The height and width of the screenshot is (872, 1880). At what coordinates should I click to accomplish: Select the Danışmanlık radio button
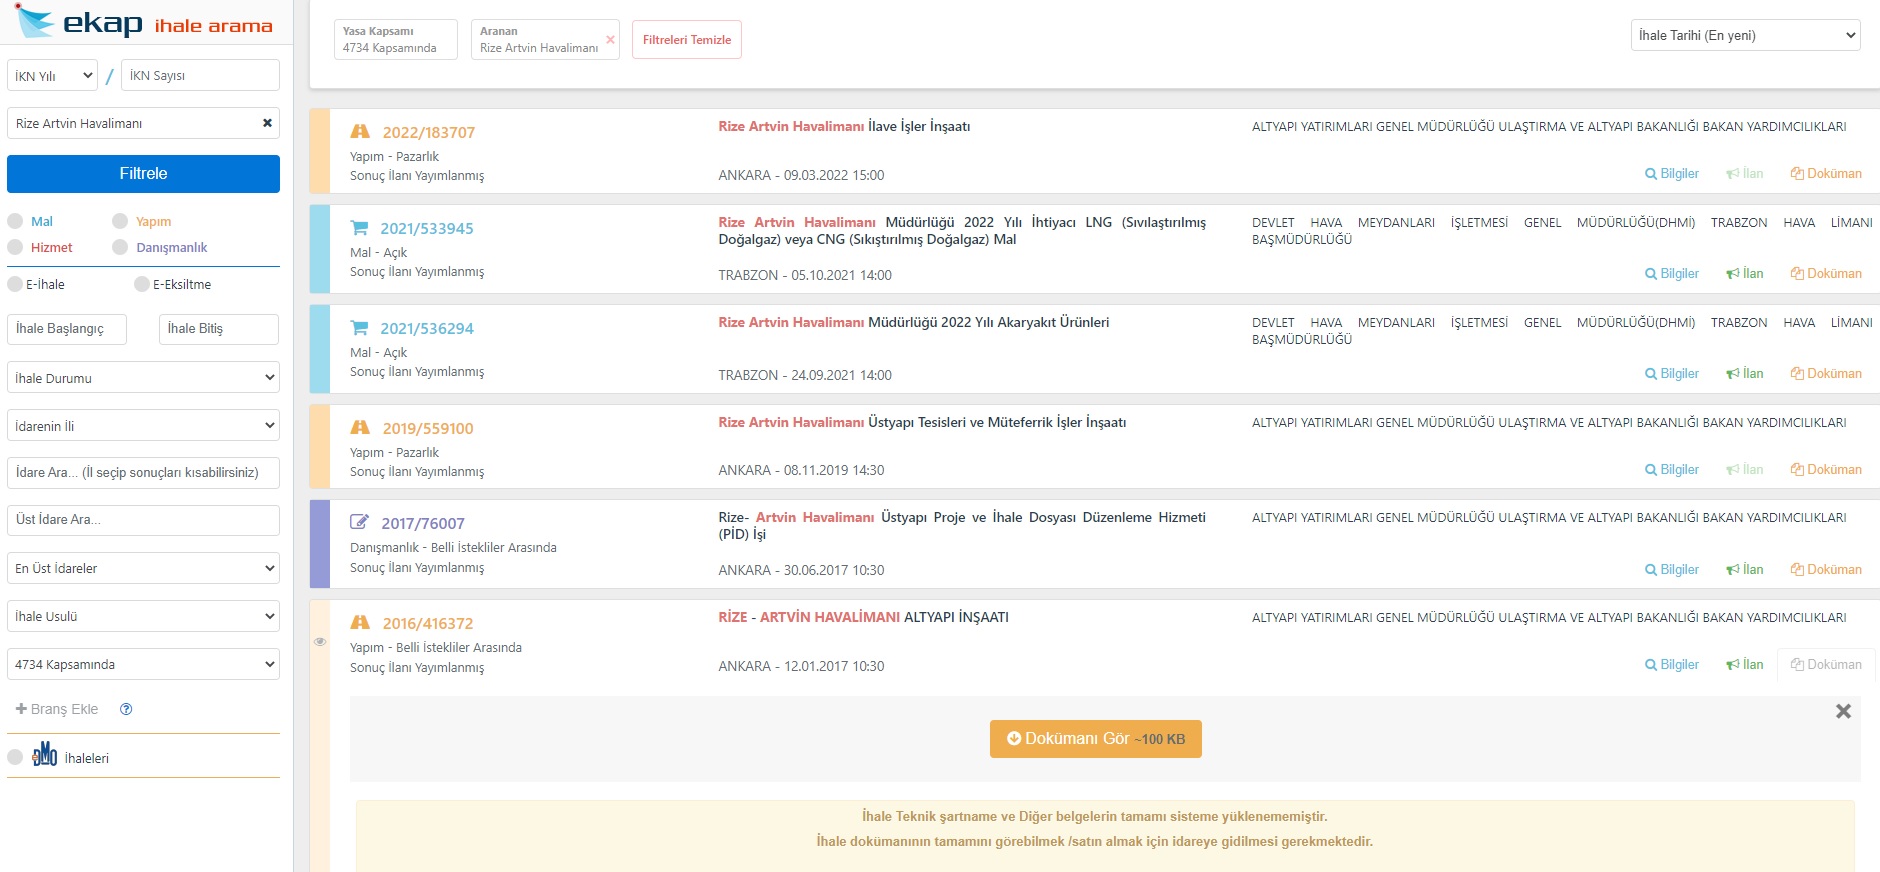(120, 247)
